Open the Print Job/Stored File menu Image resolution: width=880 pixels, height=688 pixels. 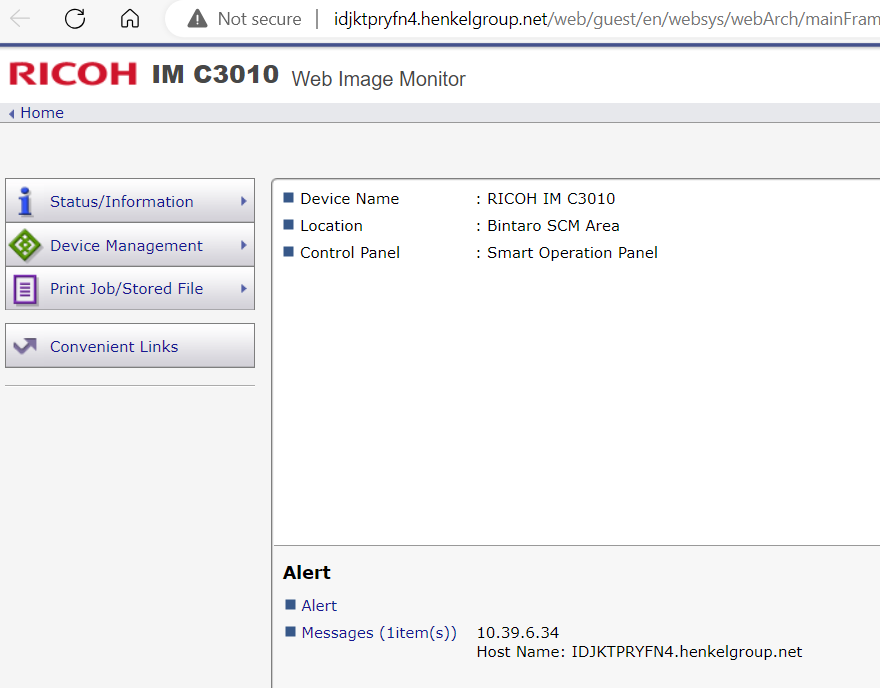130,288
